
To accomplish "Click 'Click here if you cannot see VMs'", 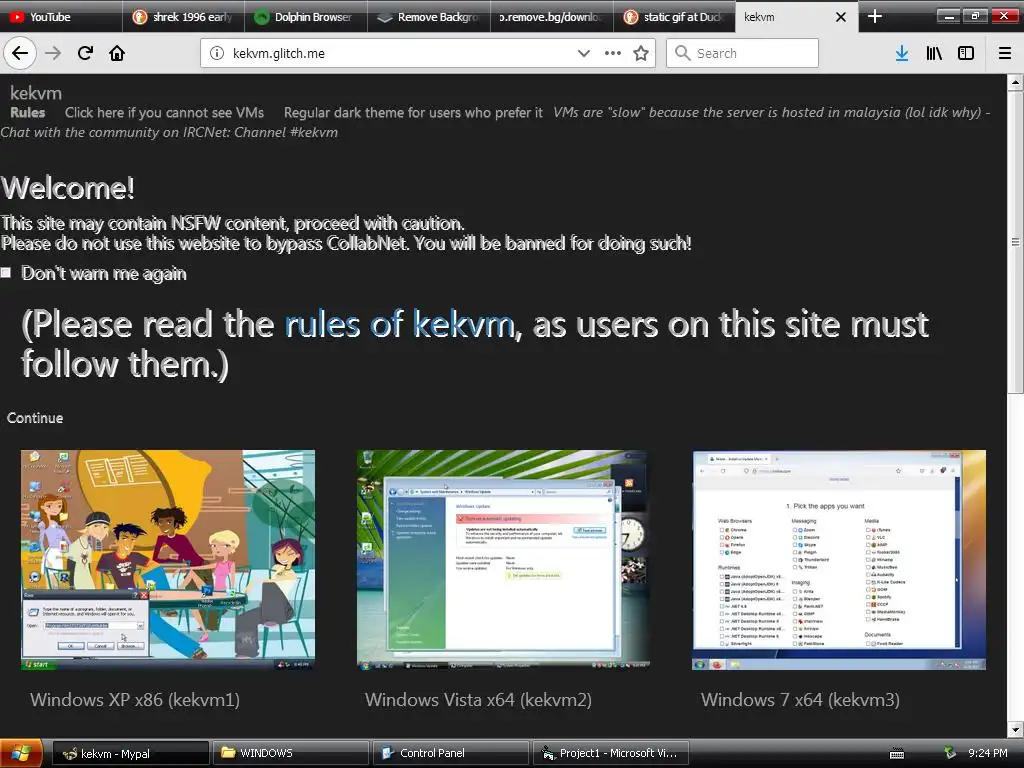I will pyautogui.click(x=165, y=112).
